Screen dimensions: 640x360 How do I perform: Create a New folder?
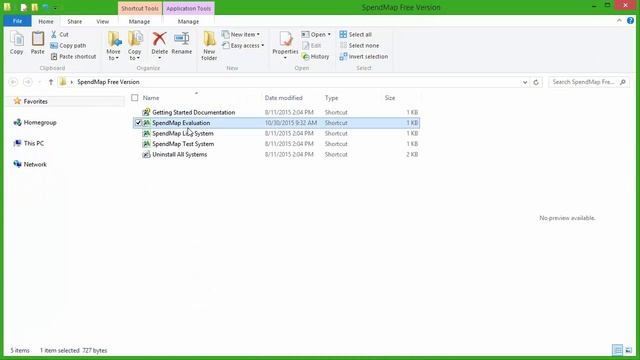pos(209,46)
